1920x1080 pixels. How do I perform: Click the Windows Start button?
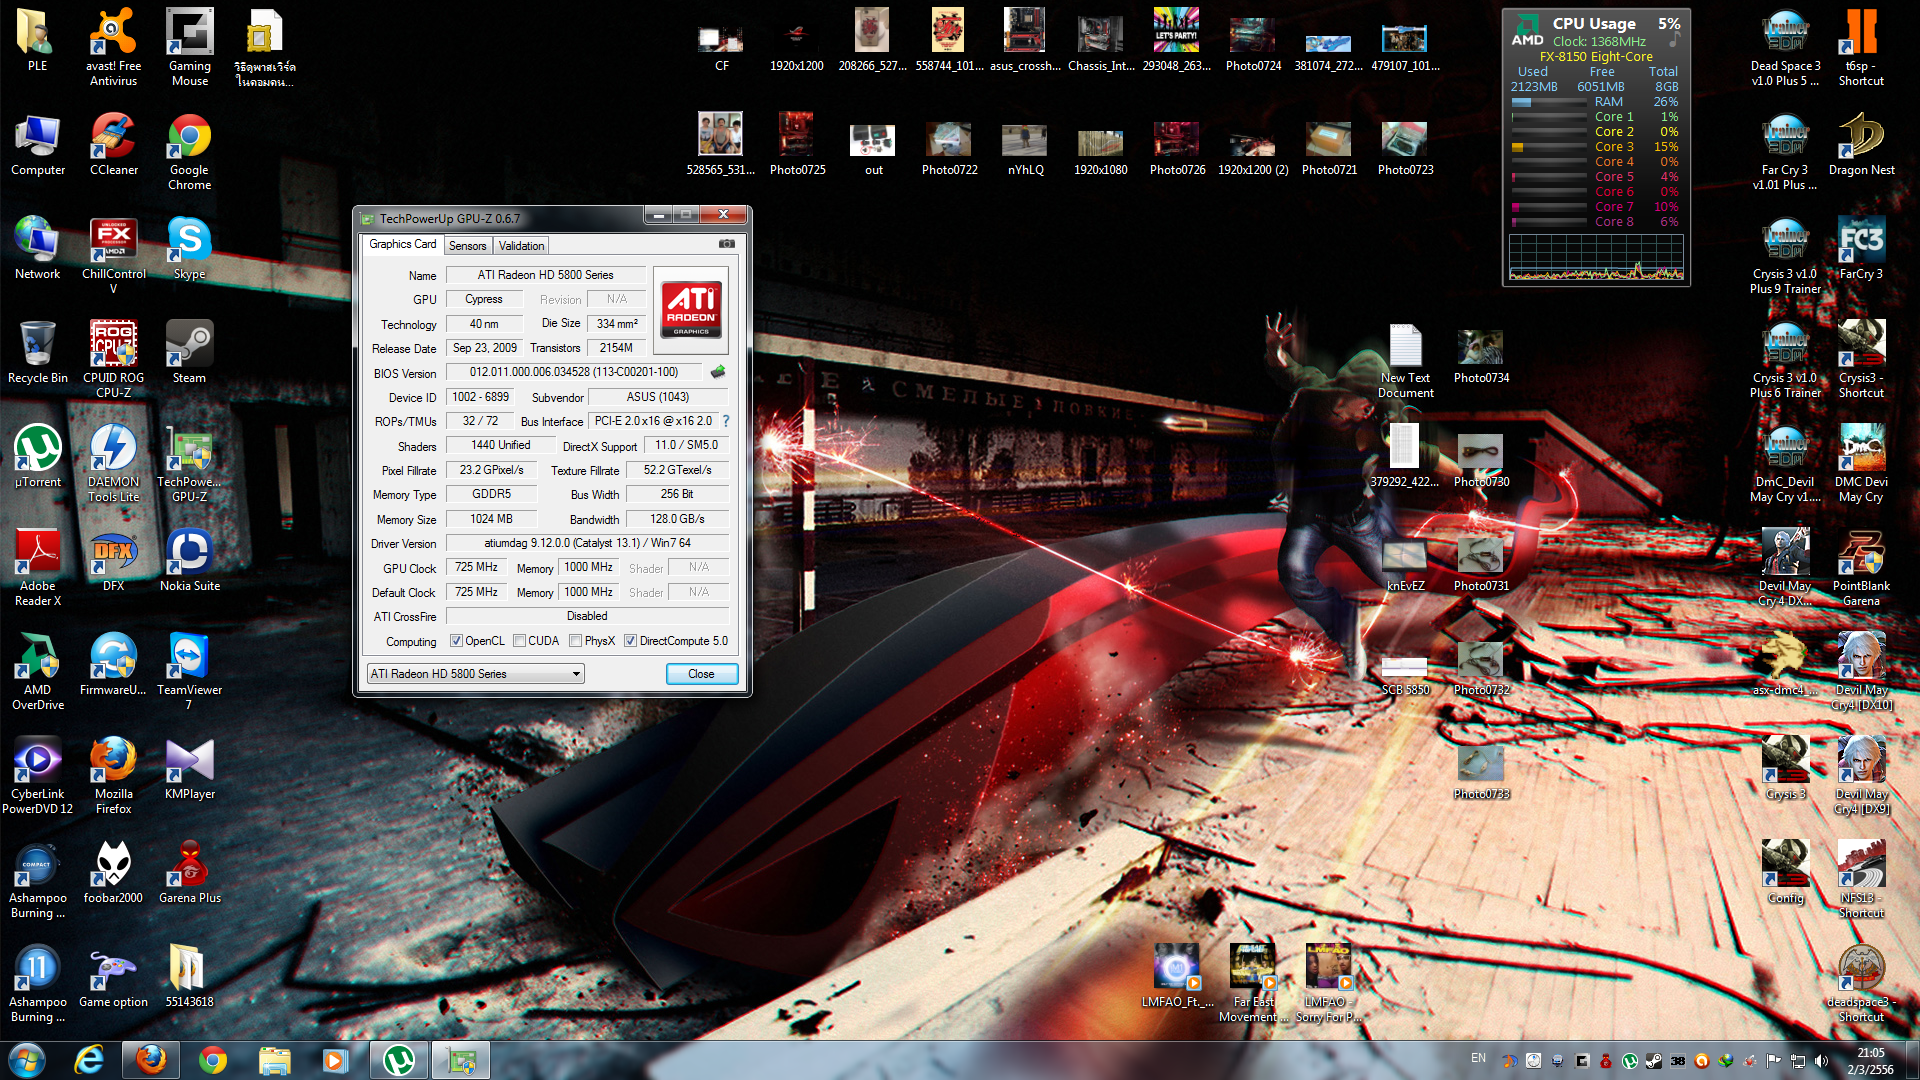[27, 1059]
